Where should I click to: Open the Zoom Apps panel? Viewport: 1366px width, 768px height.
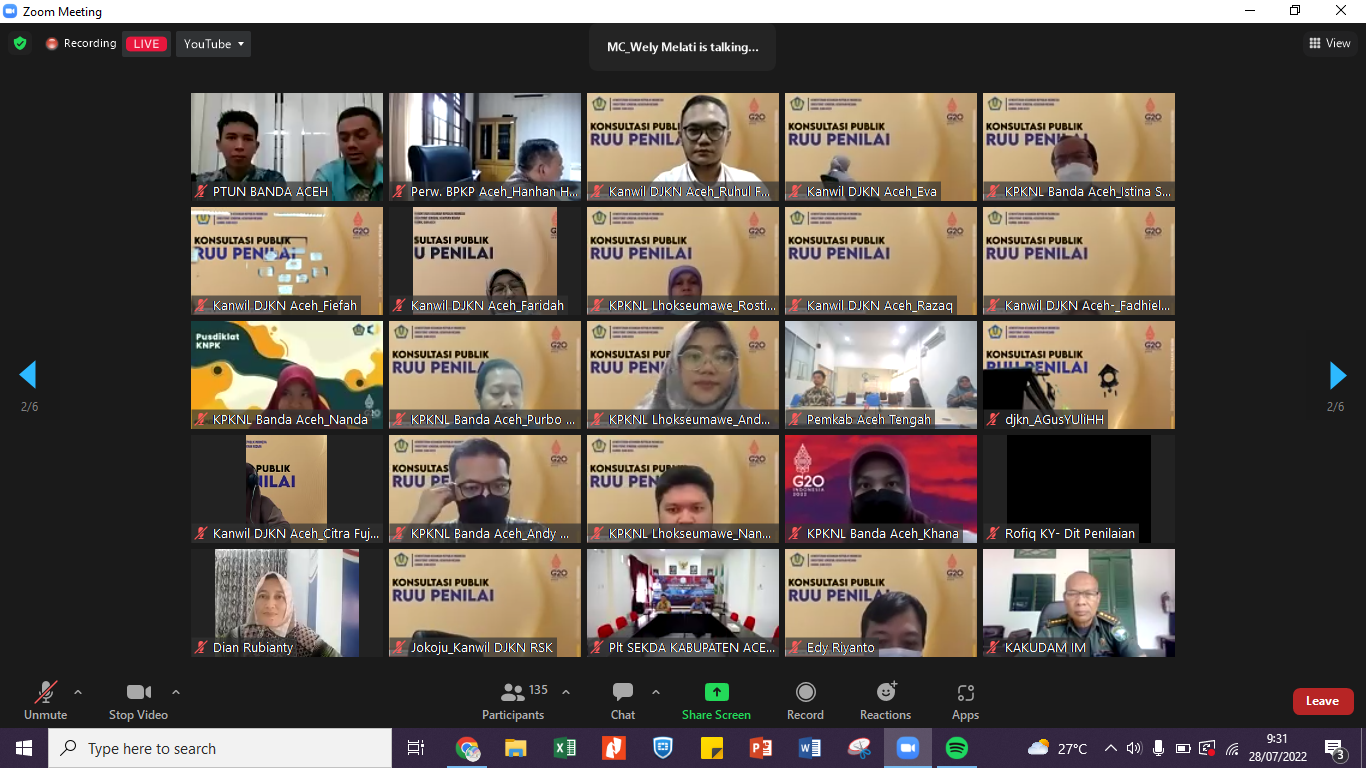coord(965,700)
